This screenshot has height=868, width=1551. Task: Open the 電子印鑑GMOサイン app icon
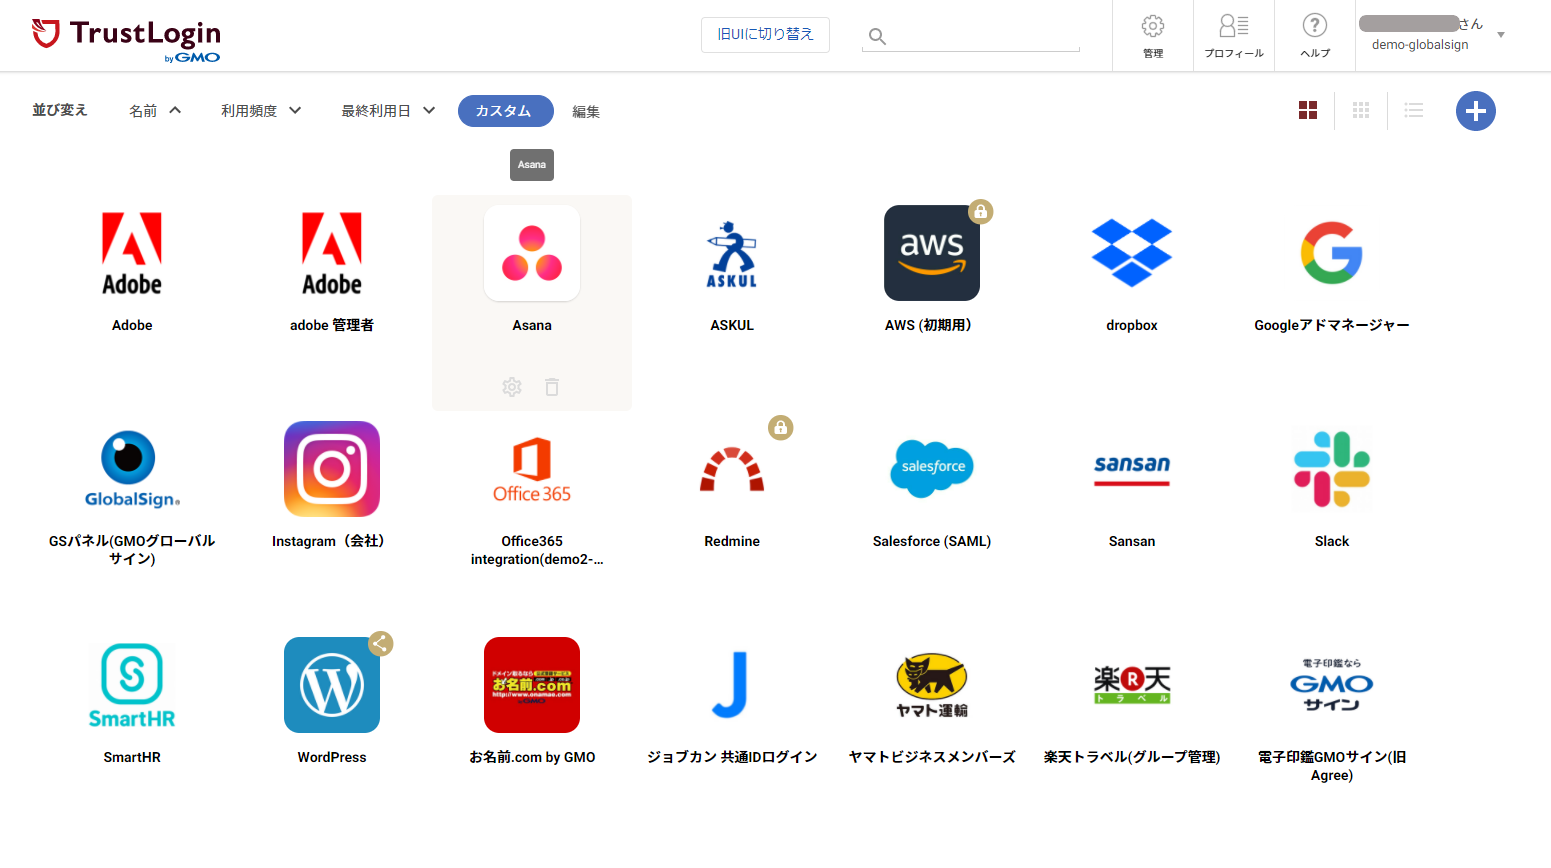pos(1332,685)
